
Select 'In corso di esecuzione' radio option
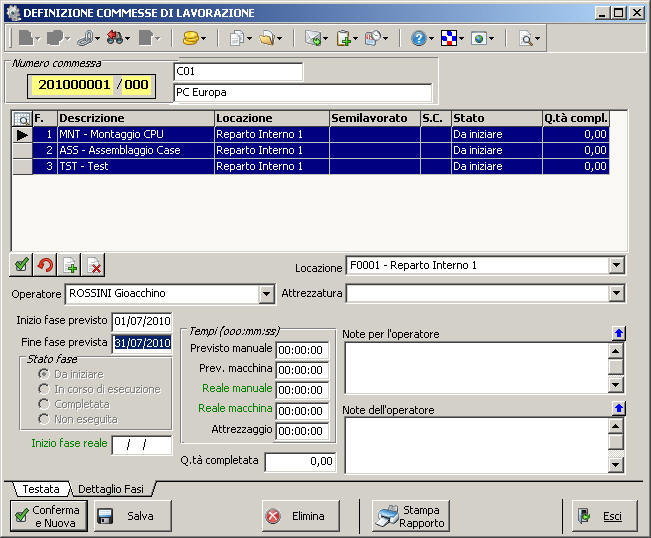pyautogui.click(x=44, y=389)
